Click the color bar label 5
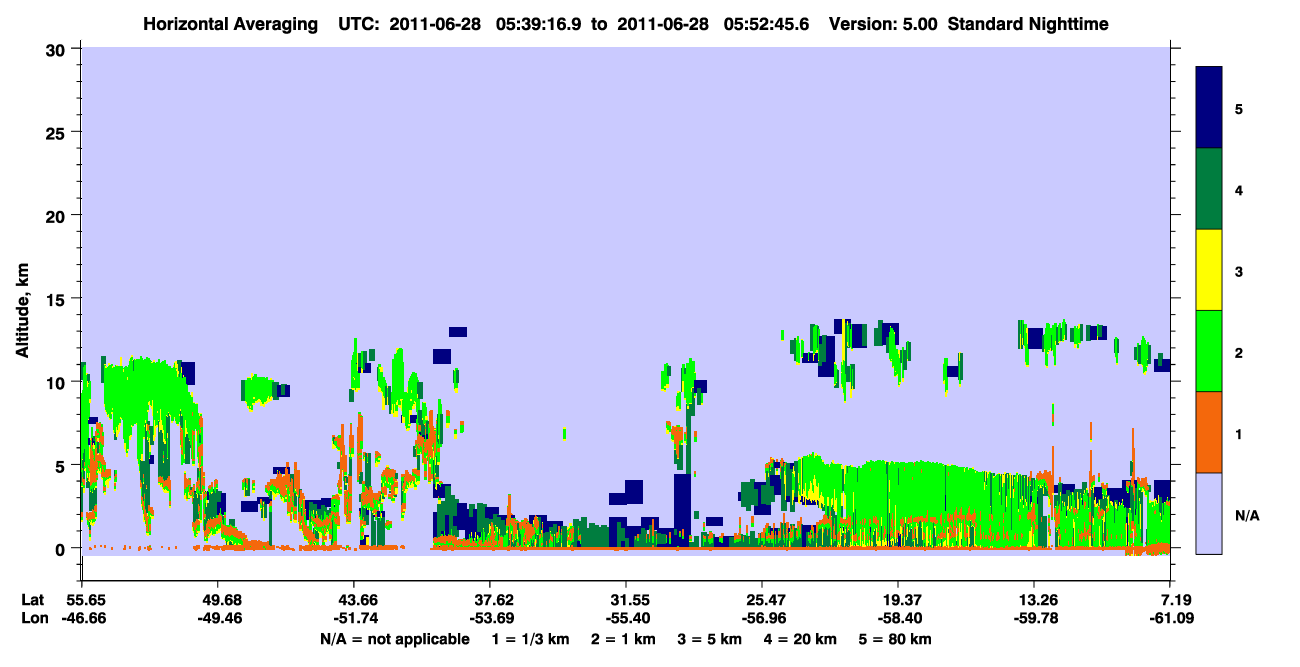Image resolution: width=1300 pixels, height=667 pixels. [x=1239, y=108]
